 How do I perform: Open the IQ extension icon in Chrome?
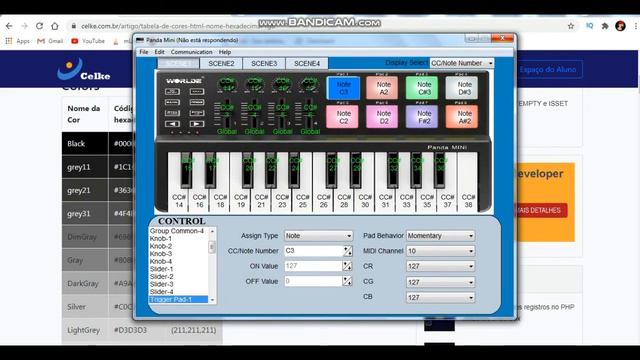pyautogui.click(x=589, y=26)
